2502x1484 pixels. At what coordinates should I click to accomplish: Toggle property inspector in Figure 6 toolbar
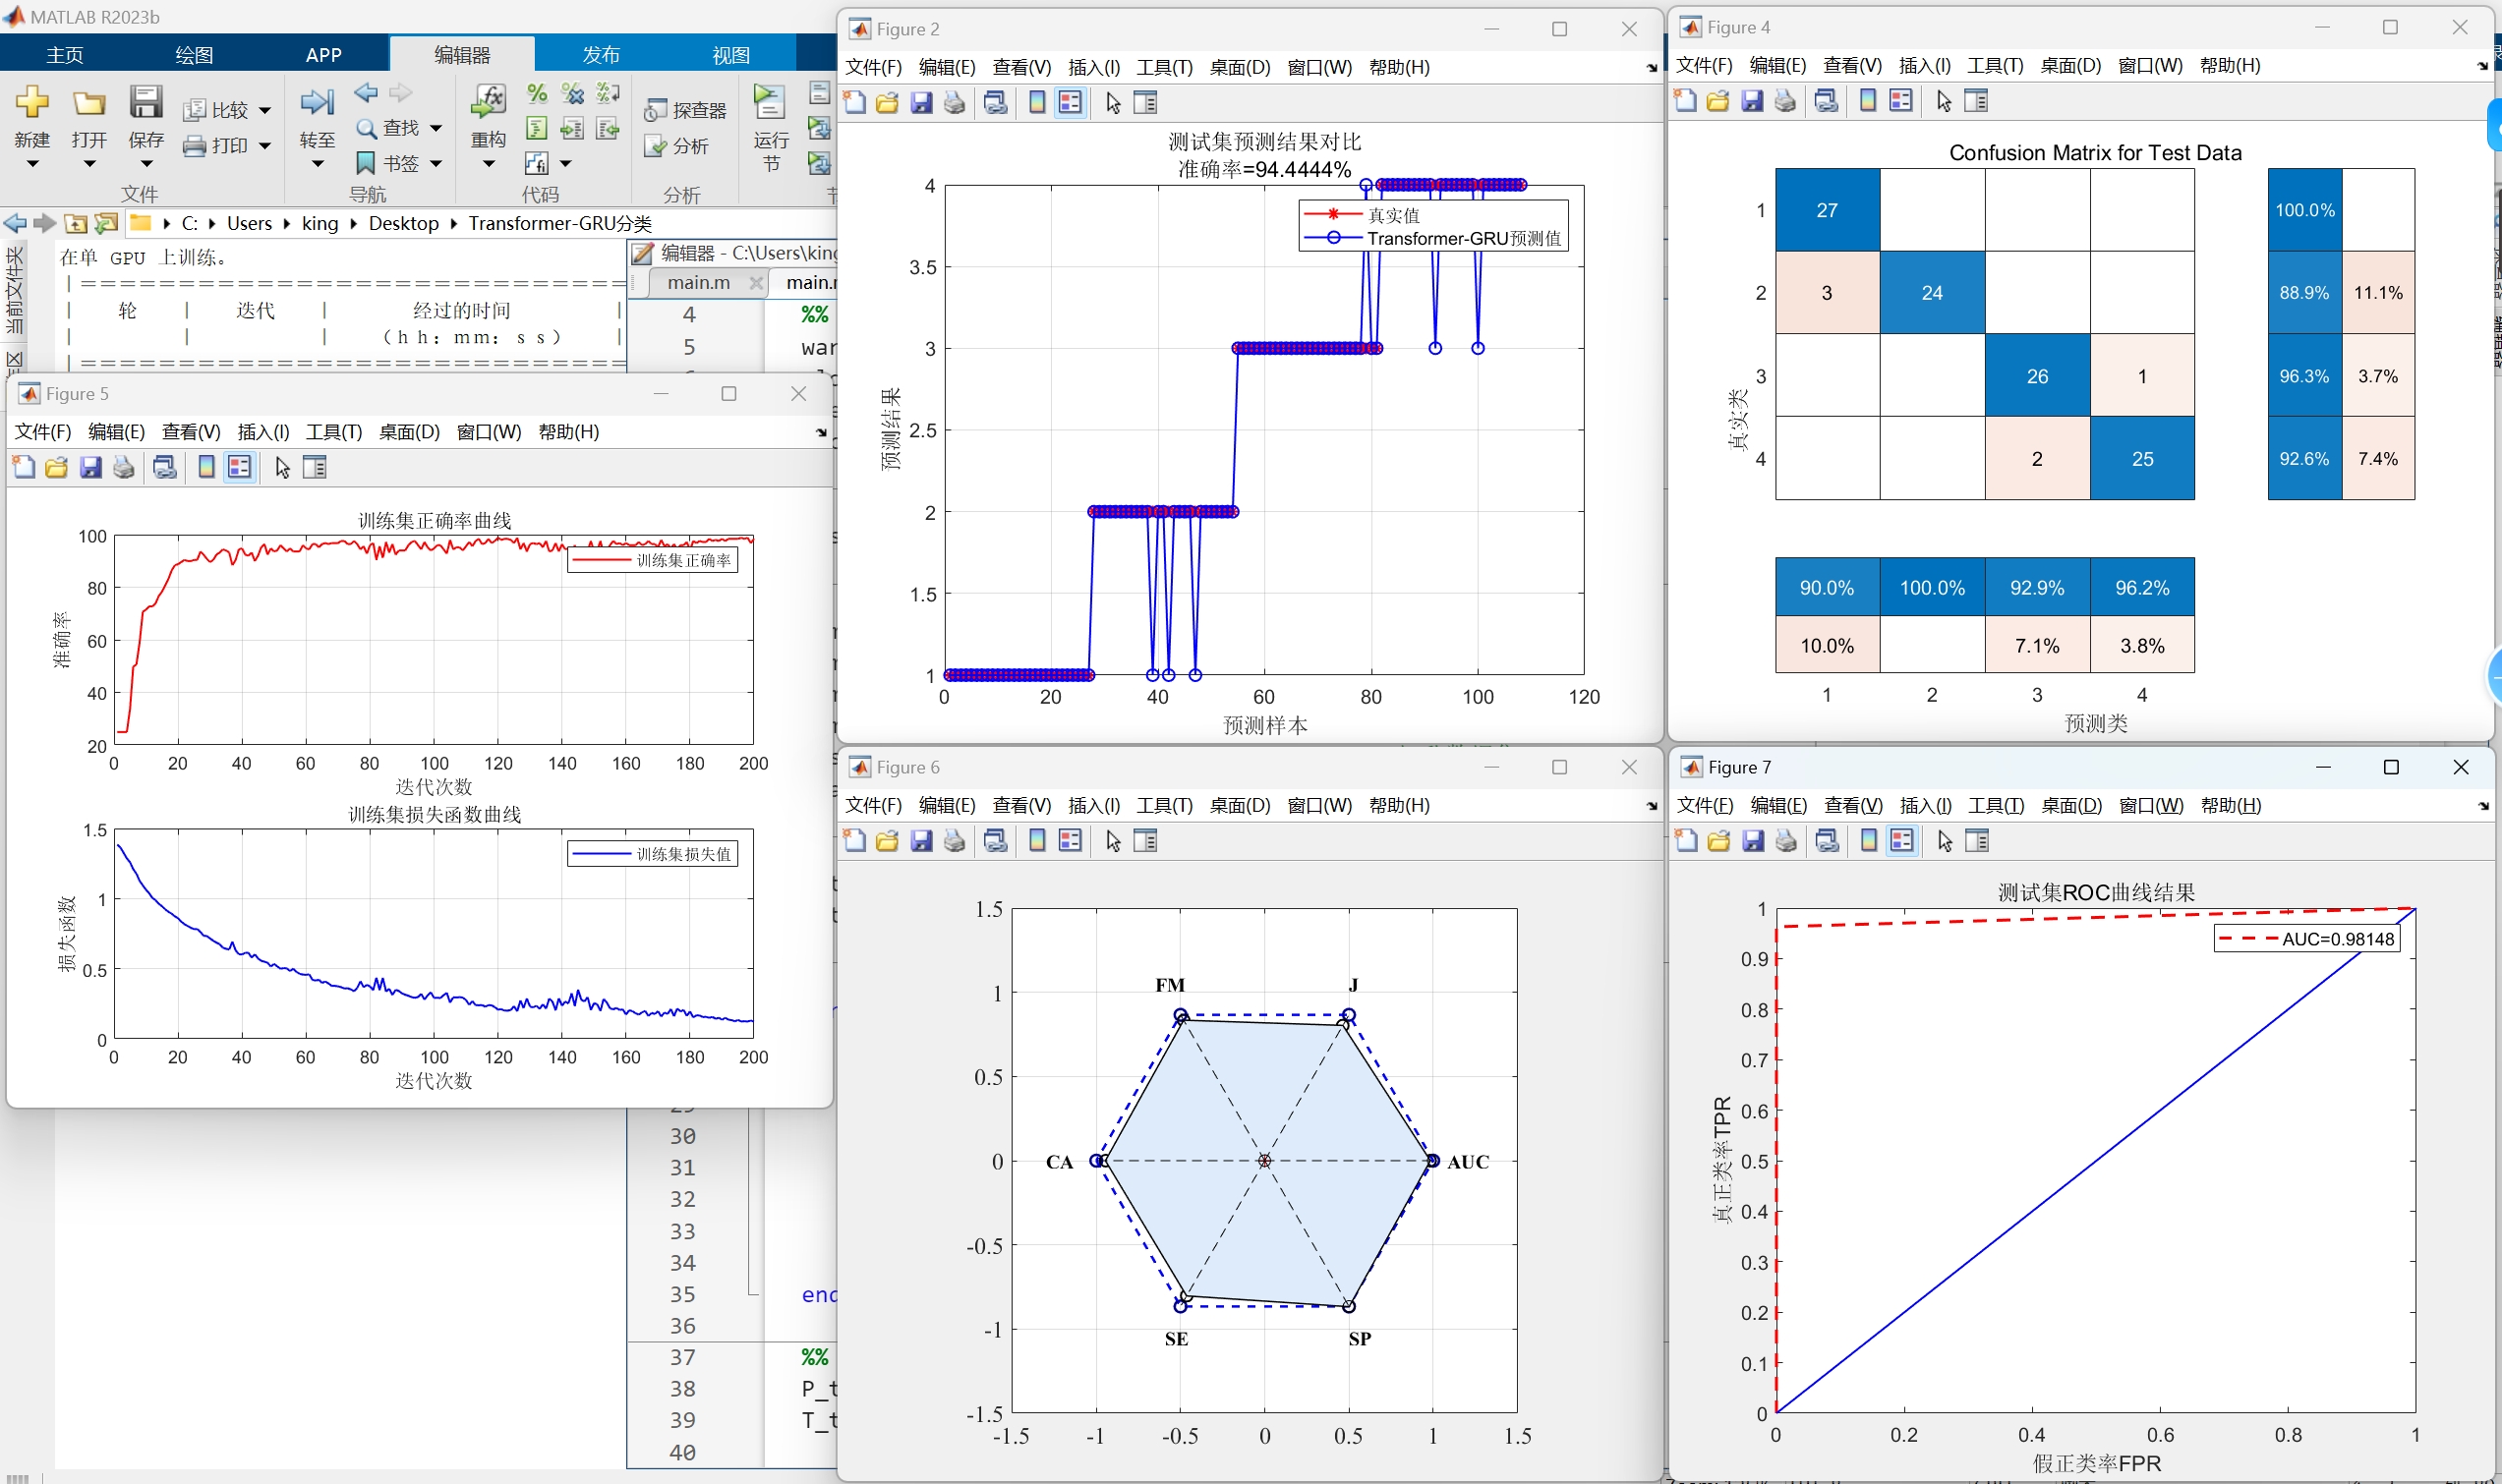pos(1145,841)
